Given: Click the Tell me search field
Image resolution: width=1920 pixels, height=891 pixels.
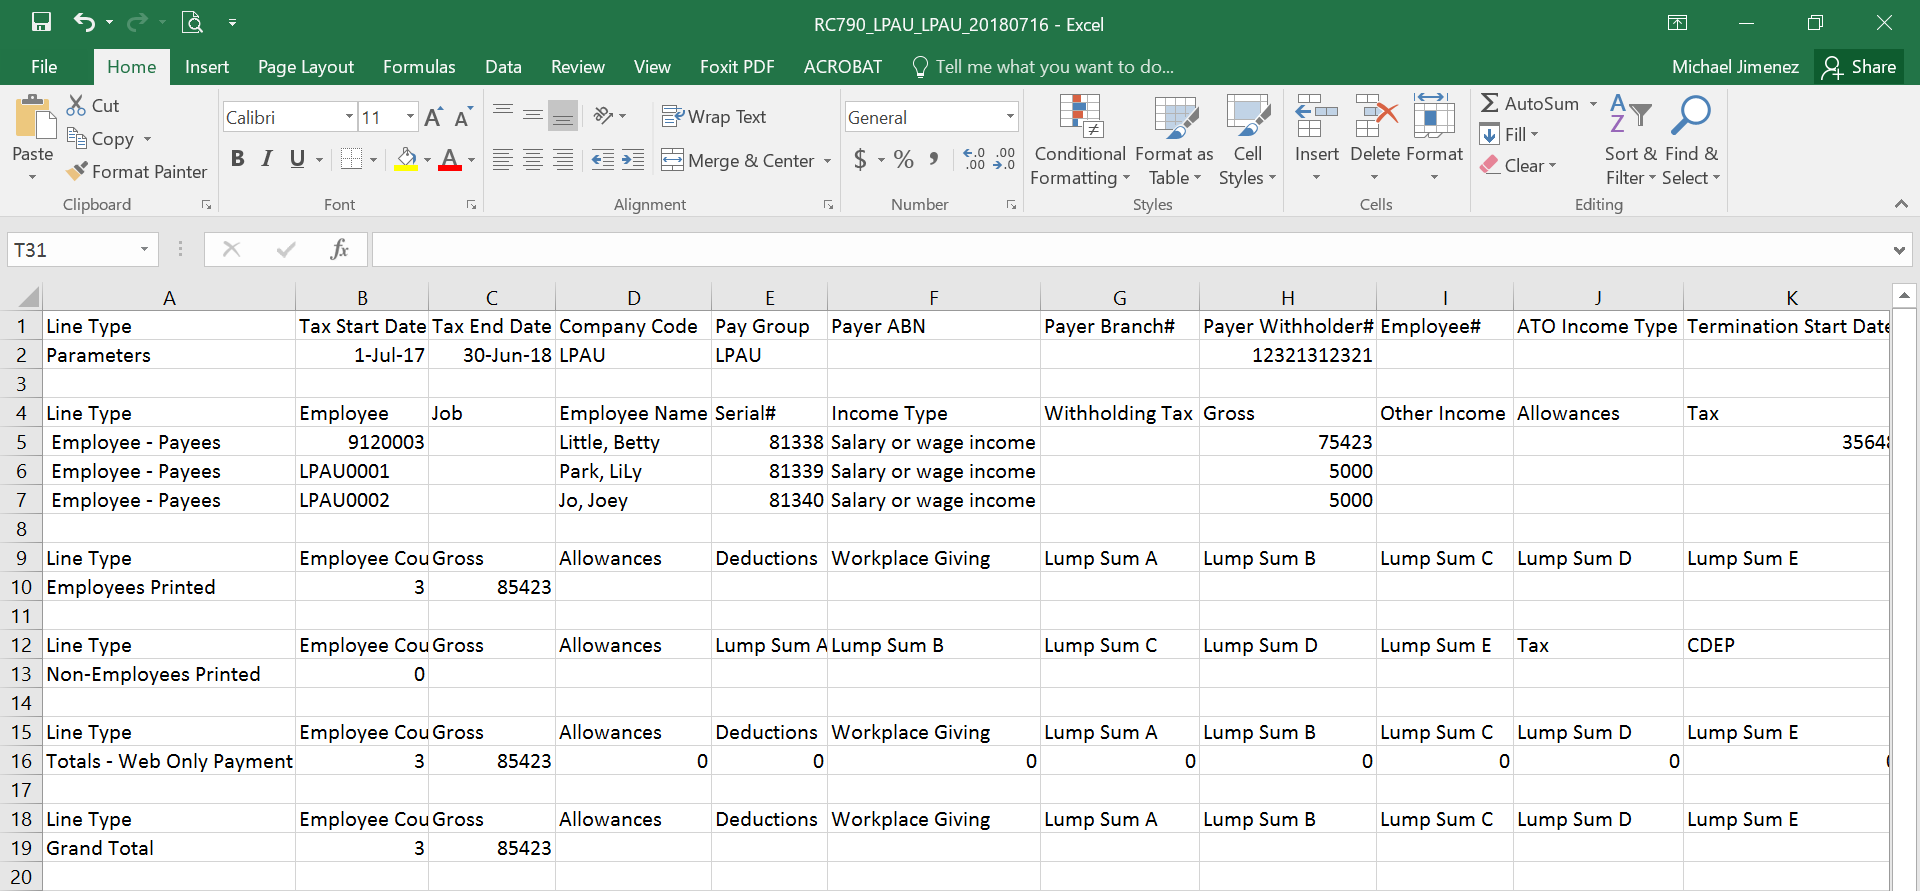Looking at the screenshot, I should pyautogui.click(x=1054, y=67).
